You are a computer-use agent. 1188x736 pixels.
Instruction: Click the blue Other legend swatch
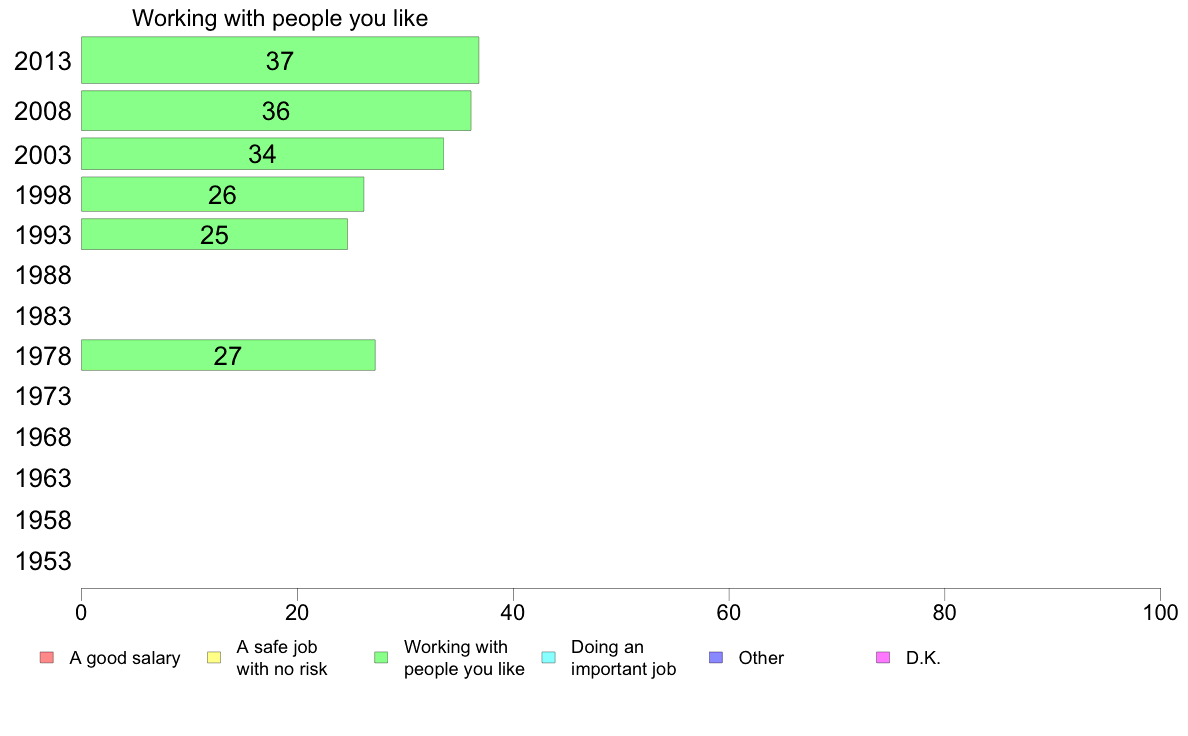tap(716, 657)
